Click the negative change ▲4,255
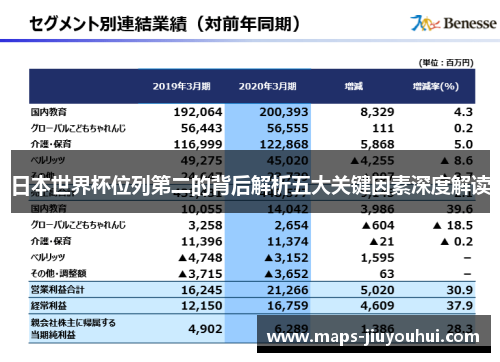Screen dimensions: 500x362 tap(372, 160)
